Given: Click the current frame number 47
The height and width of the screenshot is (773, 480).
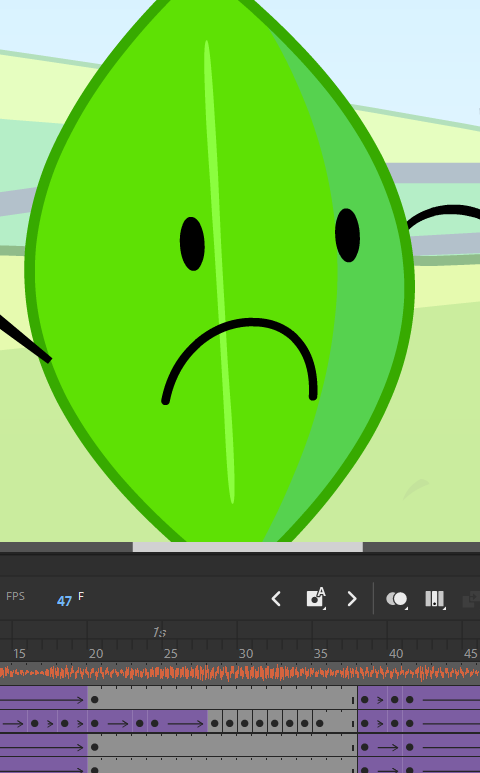Looking at the screenshot, I should 64,601.
